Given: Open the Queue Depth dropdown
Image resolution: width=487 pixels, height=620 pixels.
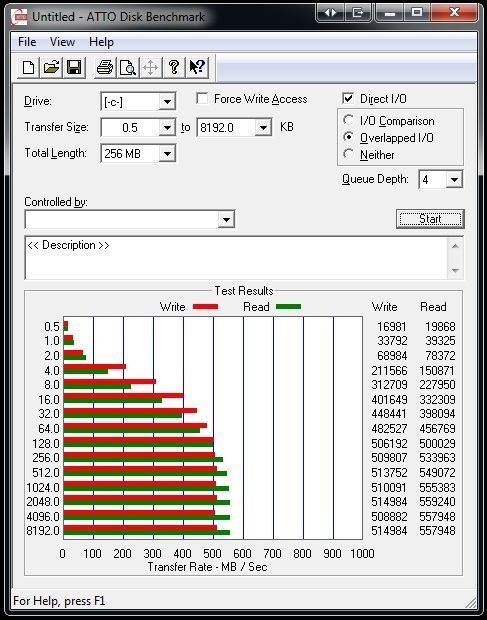Looking at the screenshot, I should [x=454, y=180].
